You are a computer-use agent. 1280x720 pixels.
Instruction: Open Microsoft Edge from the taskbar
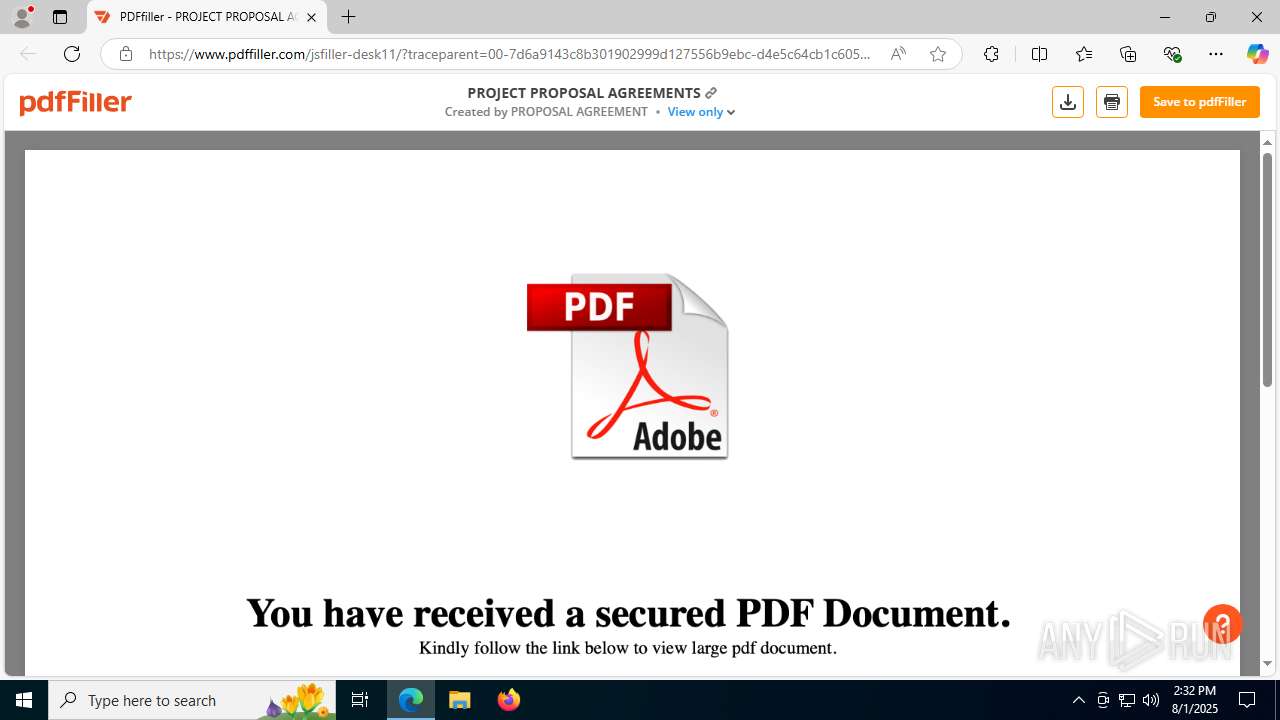pos(411,700)
